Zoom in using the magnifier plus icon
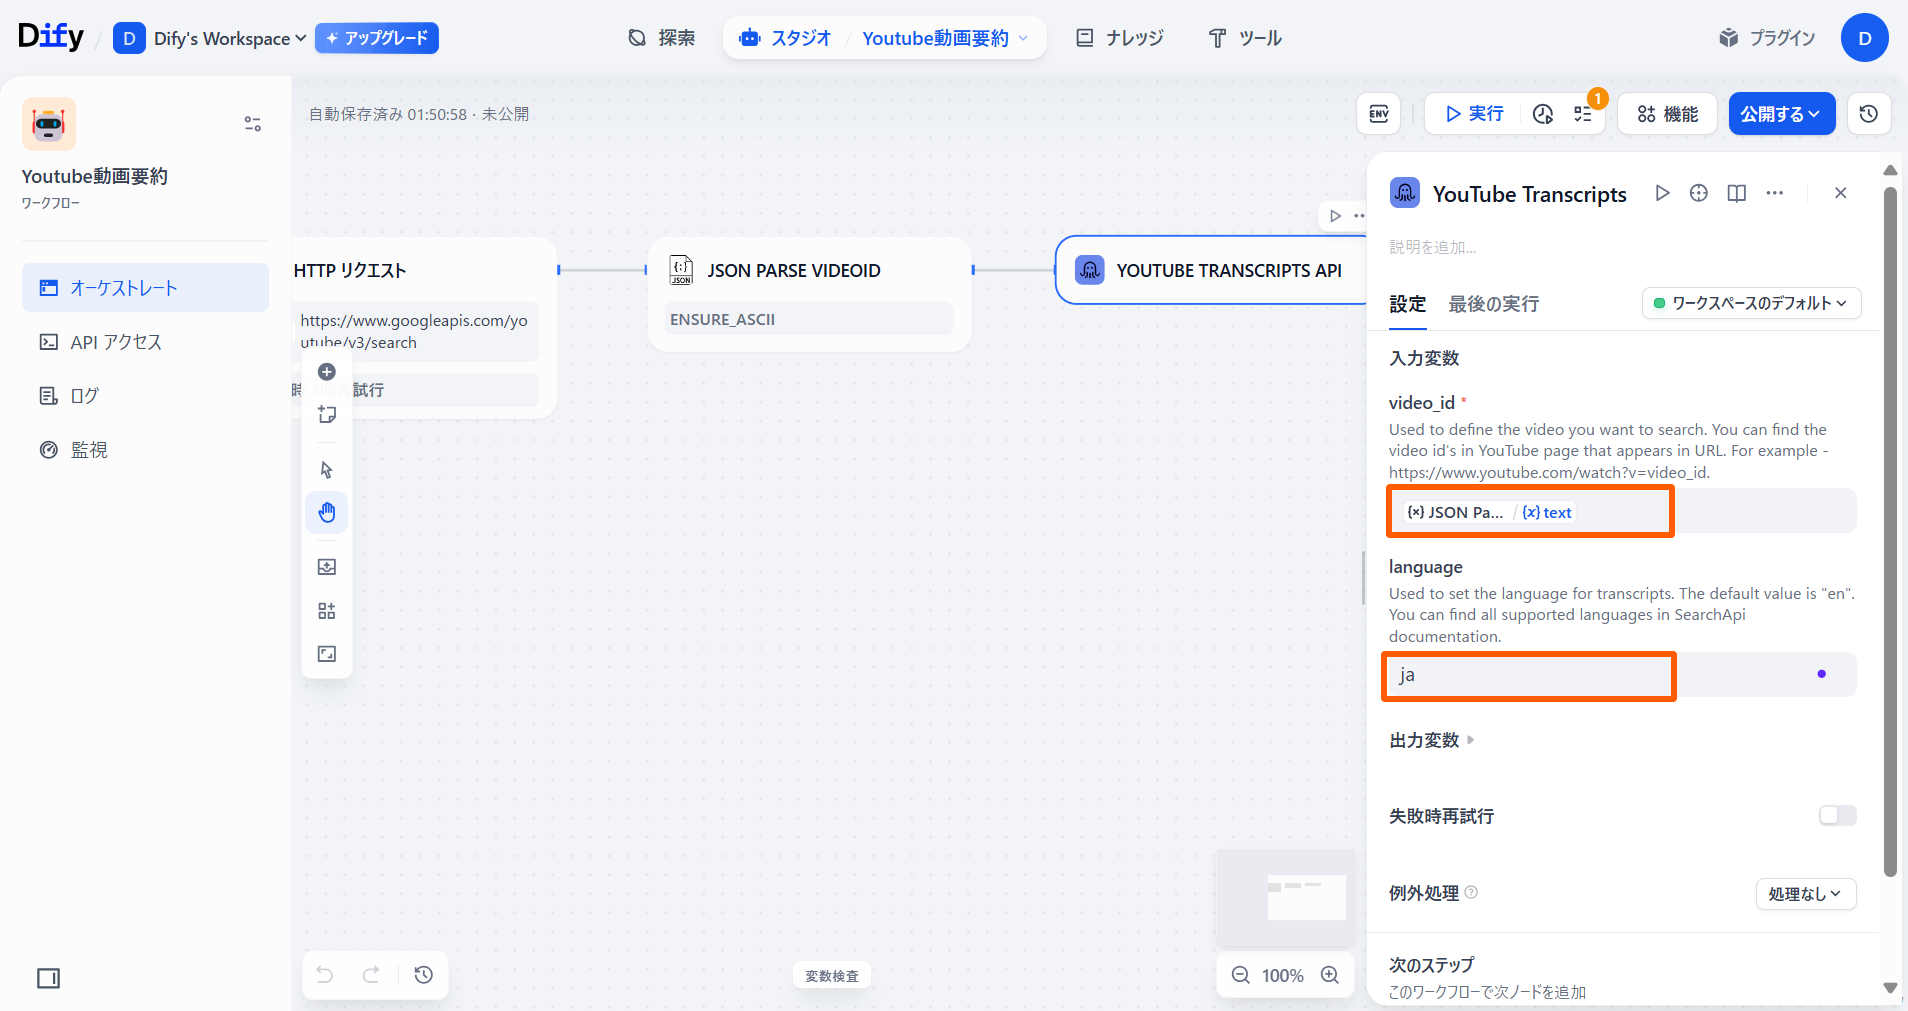The width and height of the screenshot is (1908, 1011). (x=1330, y=975)
